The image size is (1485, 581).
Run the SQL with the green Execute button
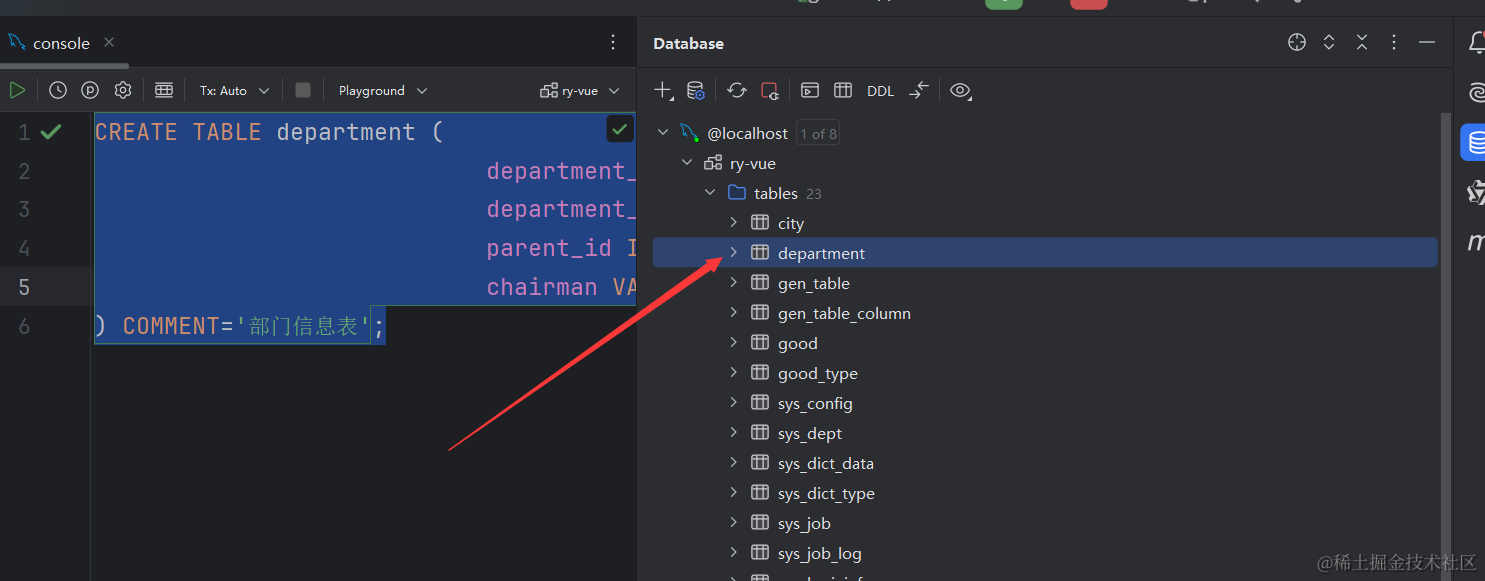17,90
